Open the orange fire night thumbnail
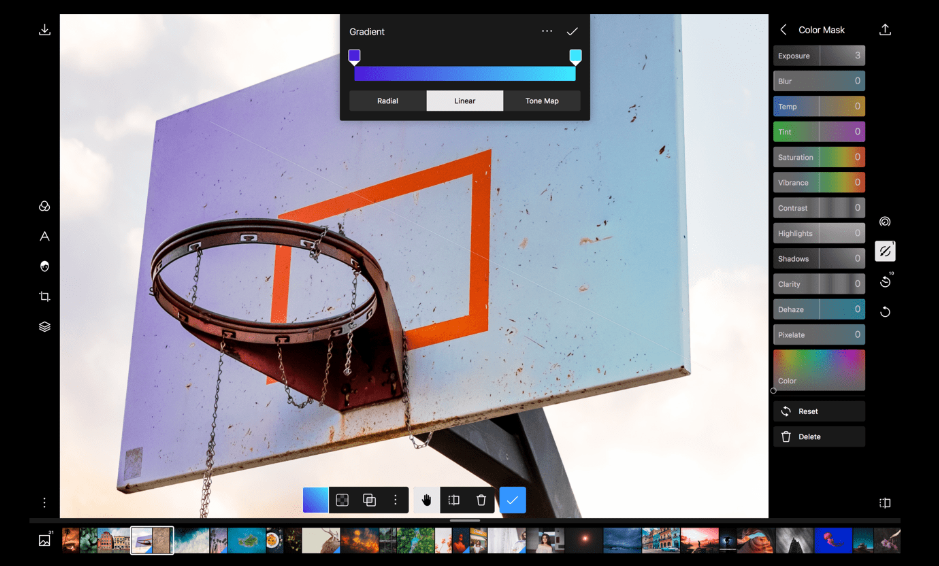Screen dimensions: 939x566 pyautogui.click(x=360, y=540)
